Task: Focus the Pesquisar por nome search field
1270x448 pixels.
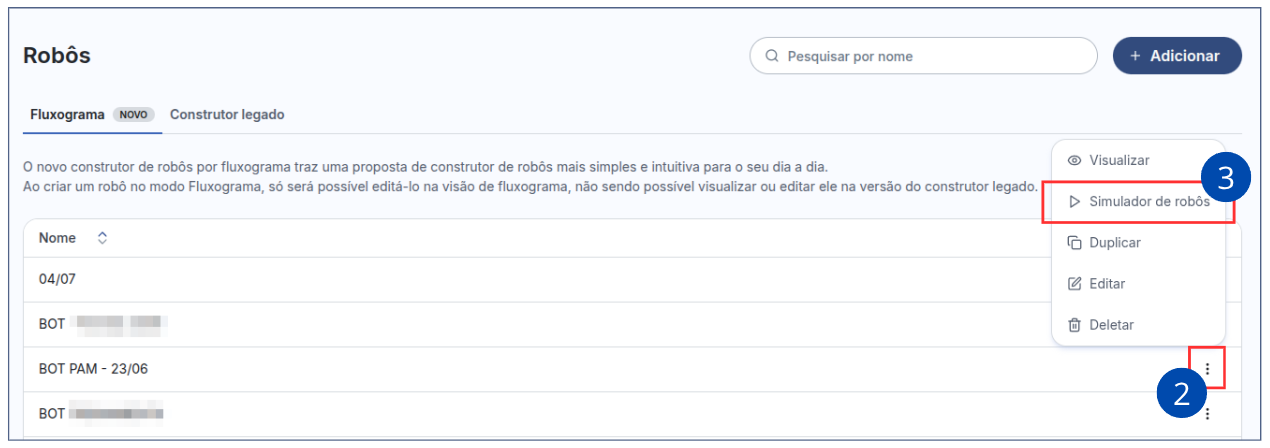Action: pyautogui.click(x=930, y=56)
